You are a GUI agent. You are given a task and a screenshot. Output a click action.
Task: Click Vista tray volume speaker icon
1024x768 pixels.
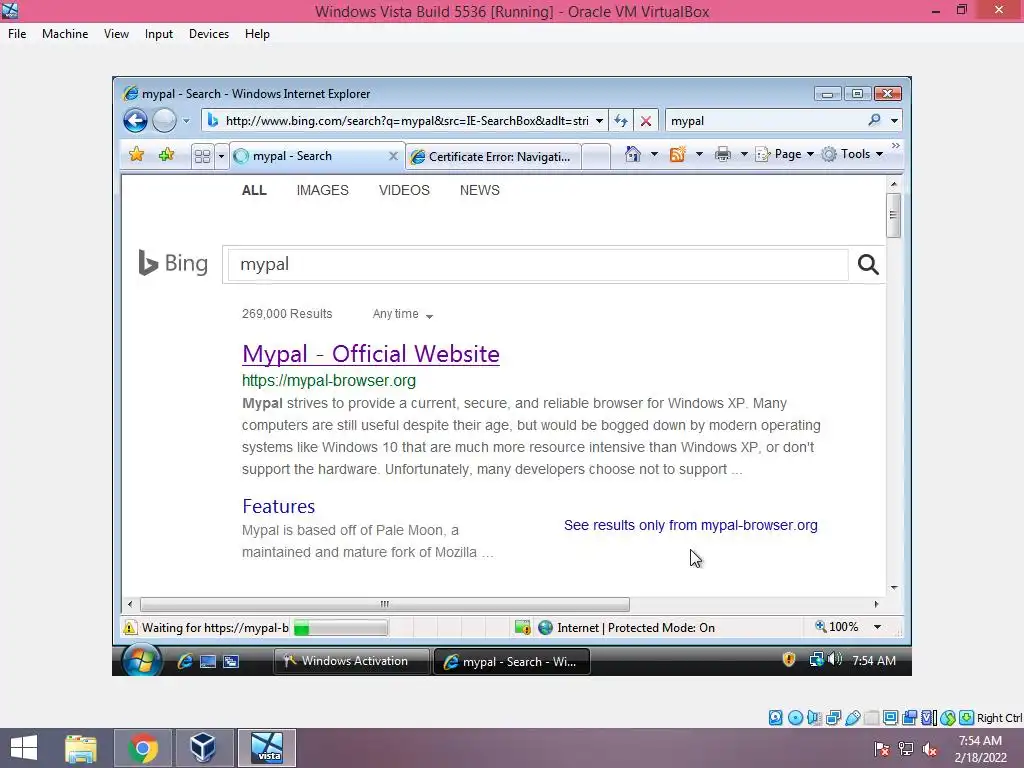835,660
